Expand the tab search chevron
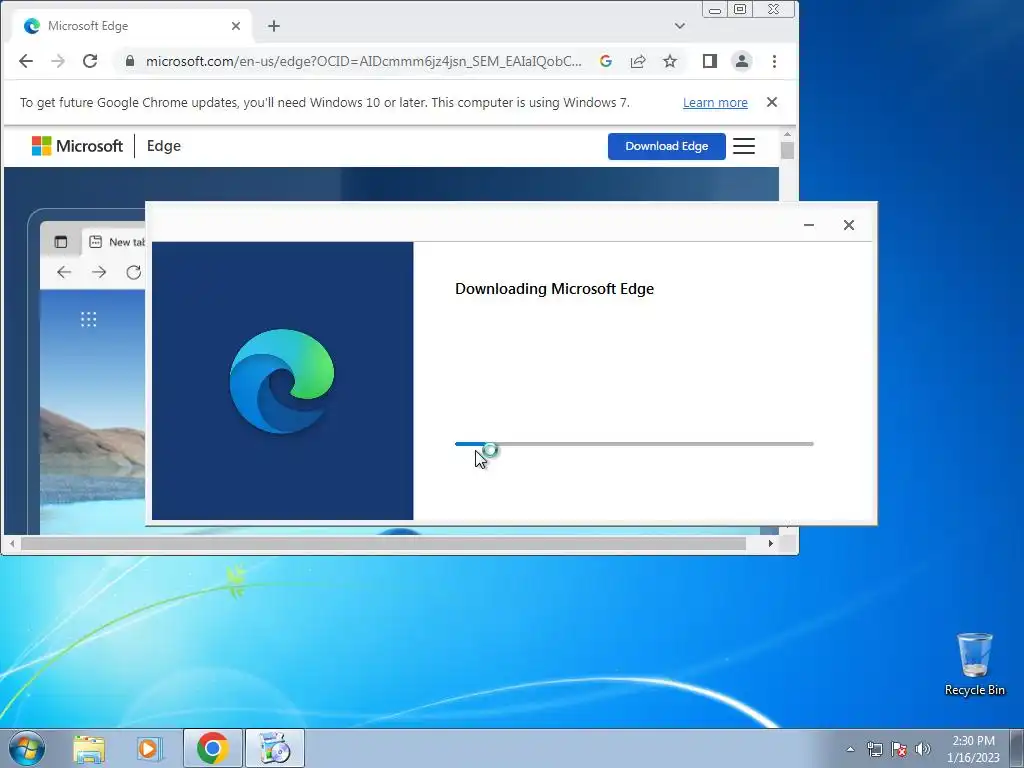Viewport: 1024px width, 768px height. click(x=680, y=26)
